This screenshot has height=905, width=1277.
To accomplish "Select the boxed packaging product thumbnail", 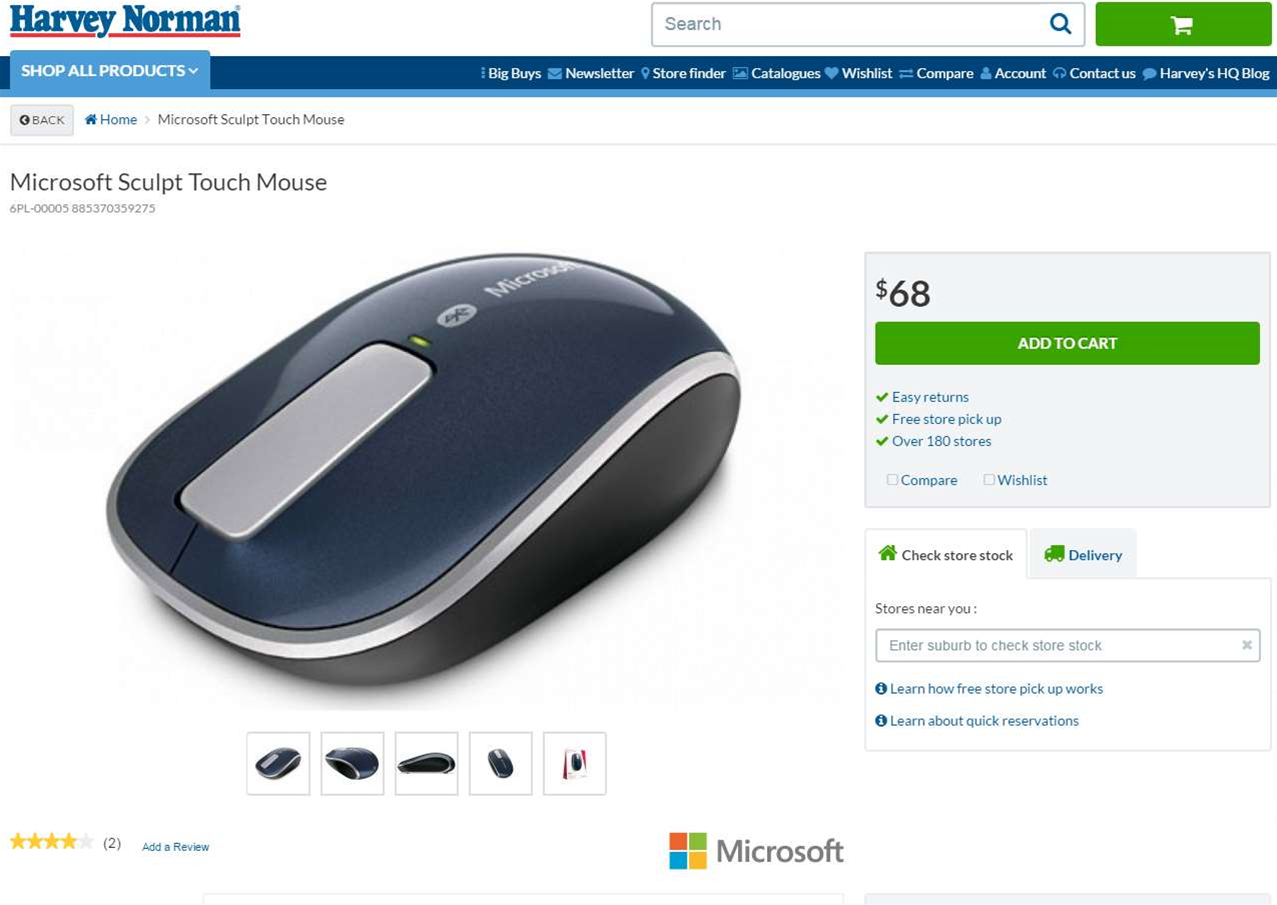I will click(575, 764).
